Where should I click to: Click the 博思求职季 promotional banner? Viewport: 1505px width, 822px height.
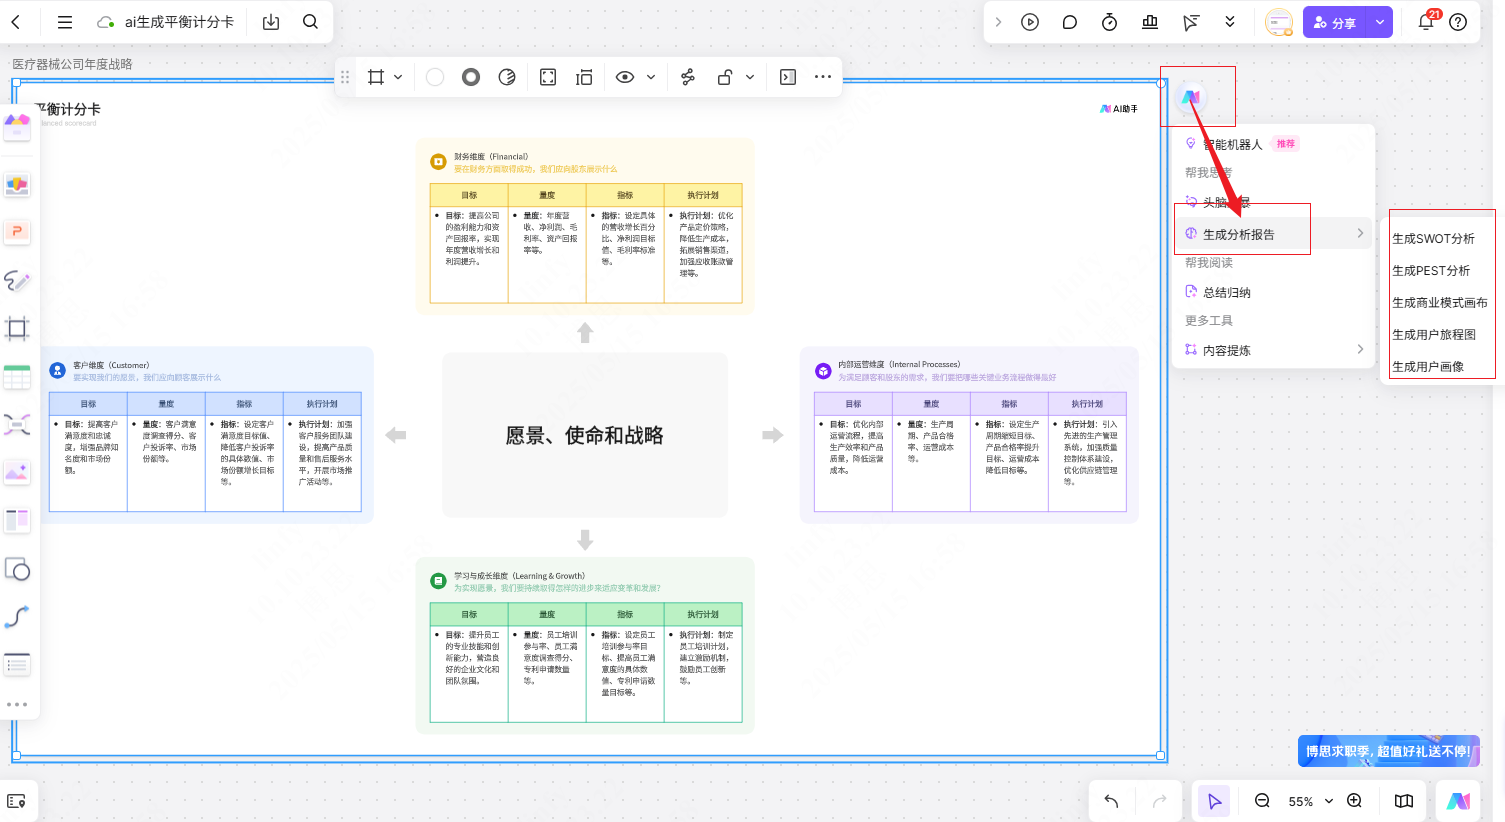point(1388,751)
